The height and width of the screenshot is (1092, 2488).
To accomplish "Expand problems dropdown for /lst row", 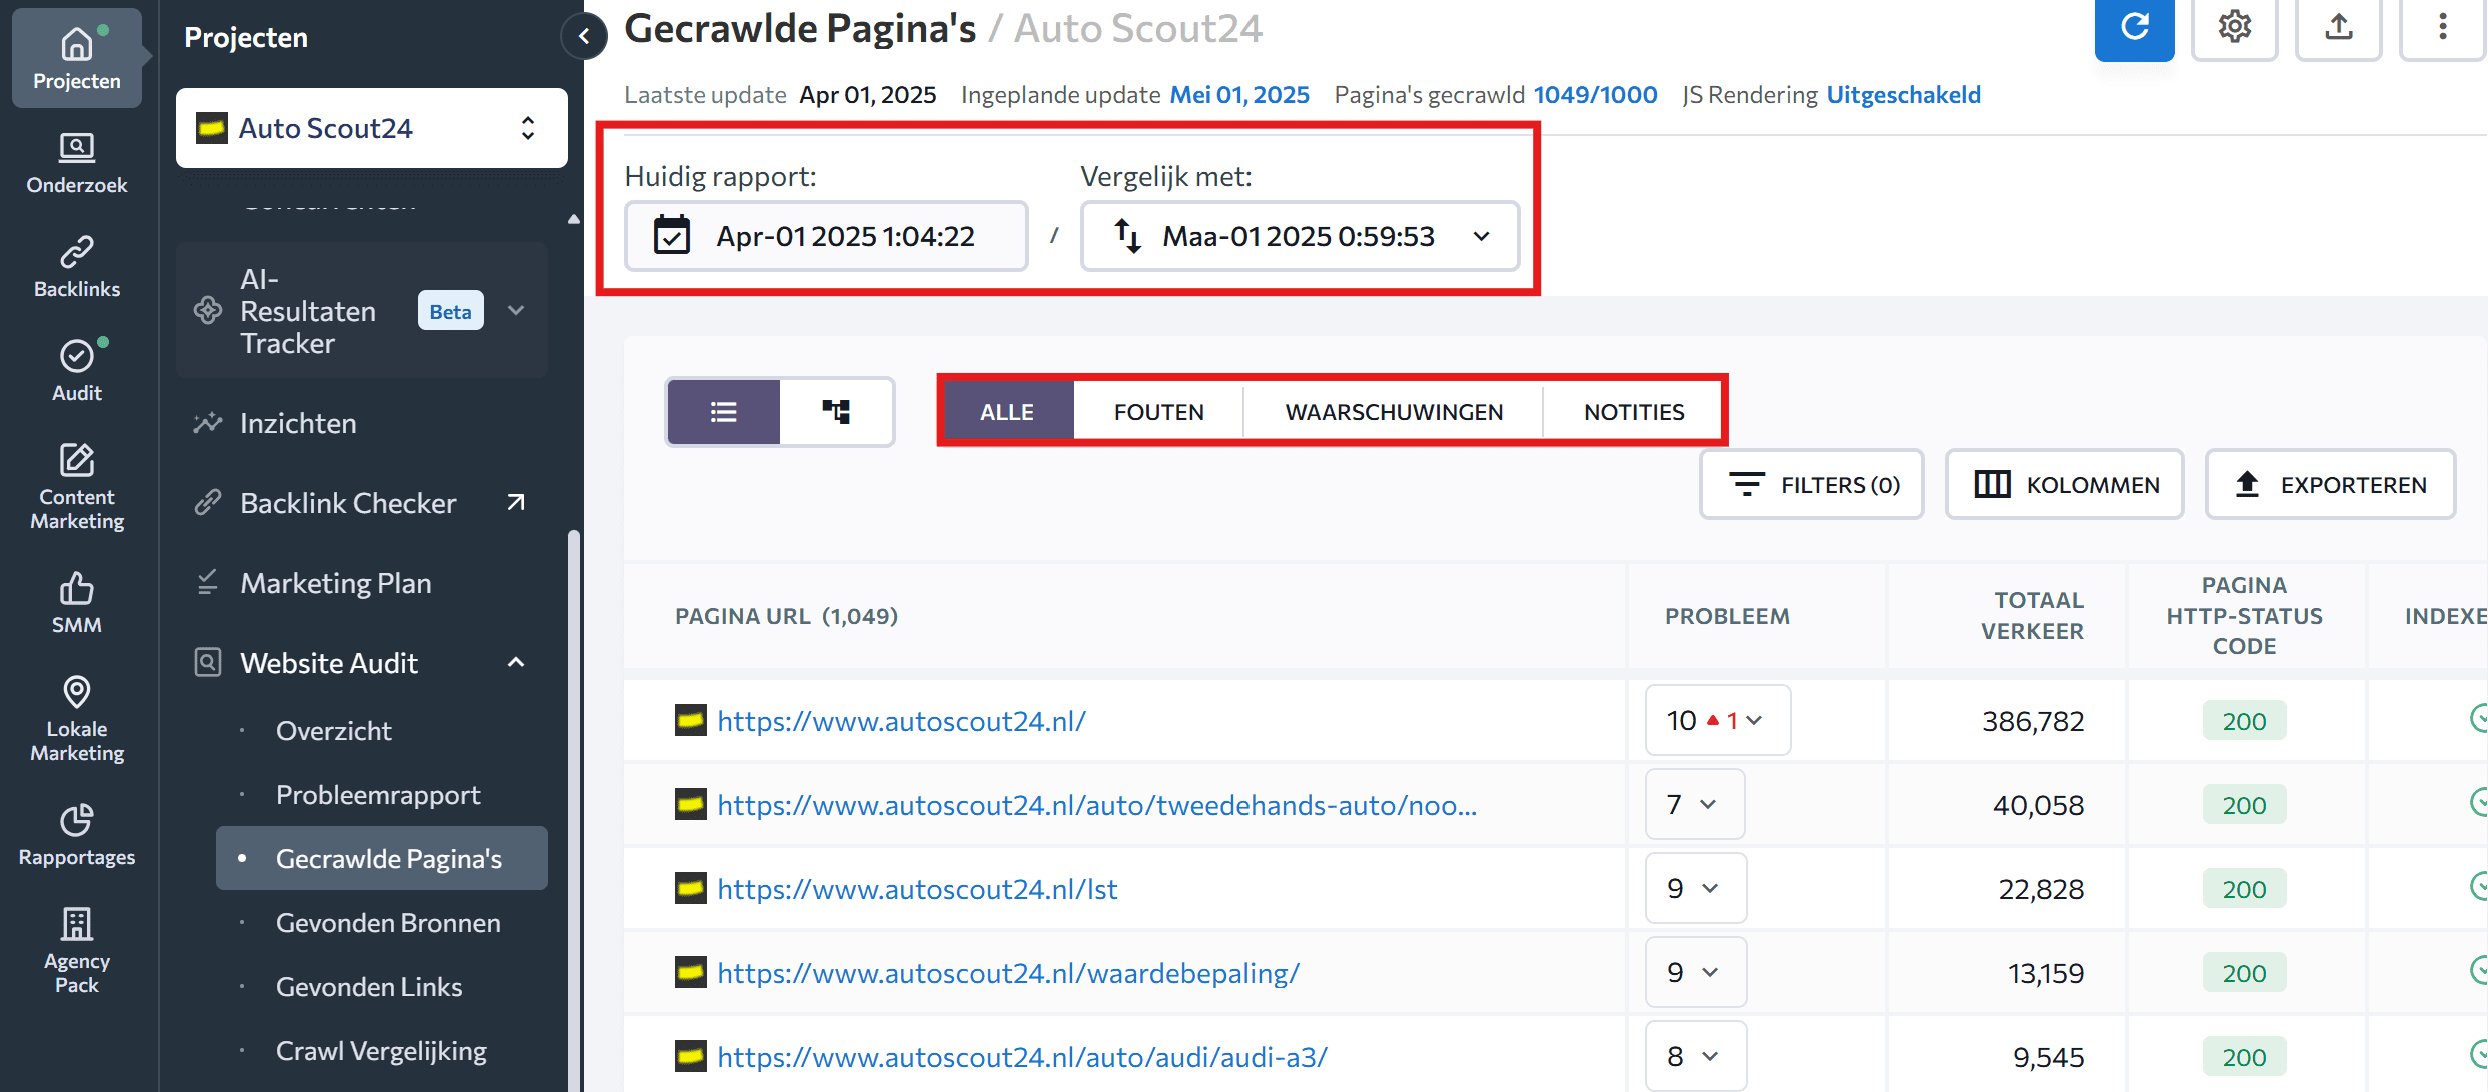I will pyautogui.click(x=1696, y=888).
